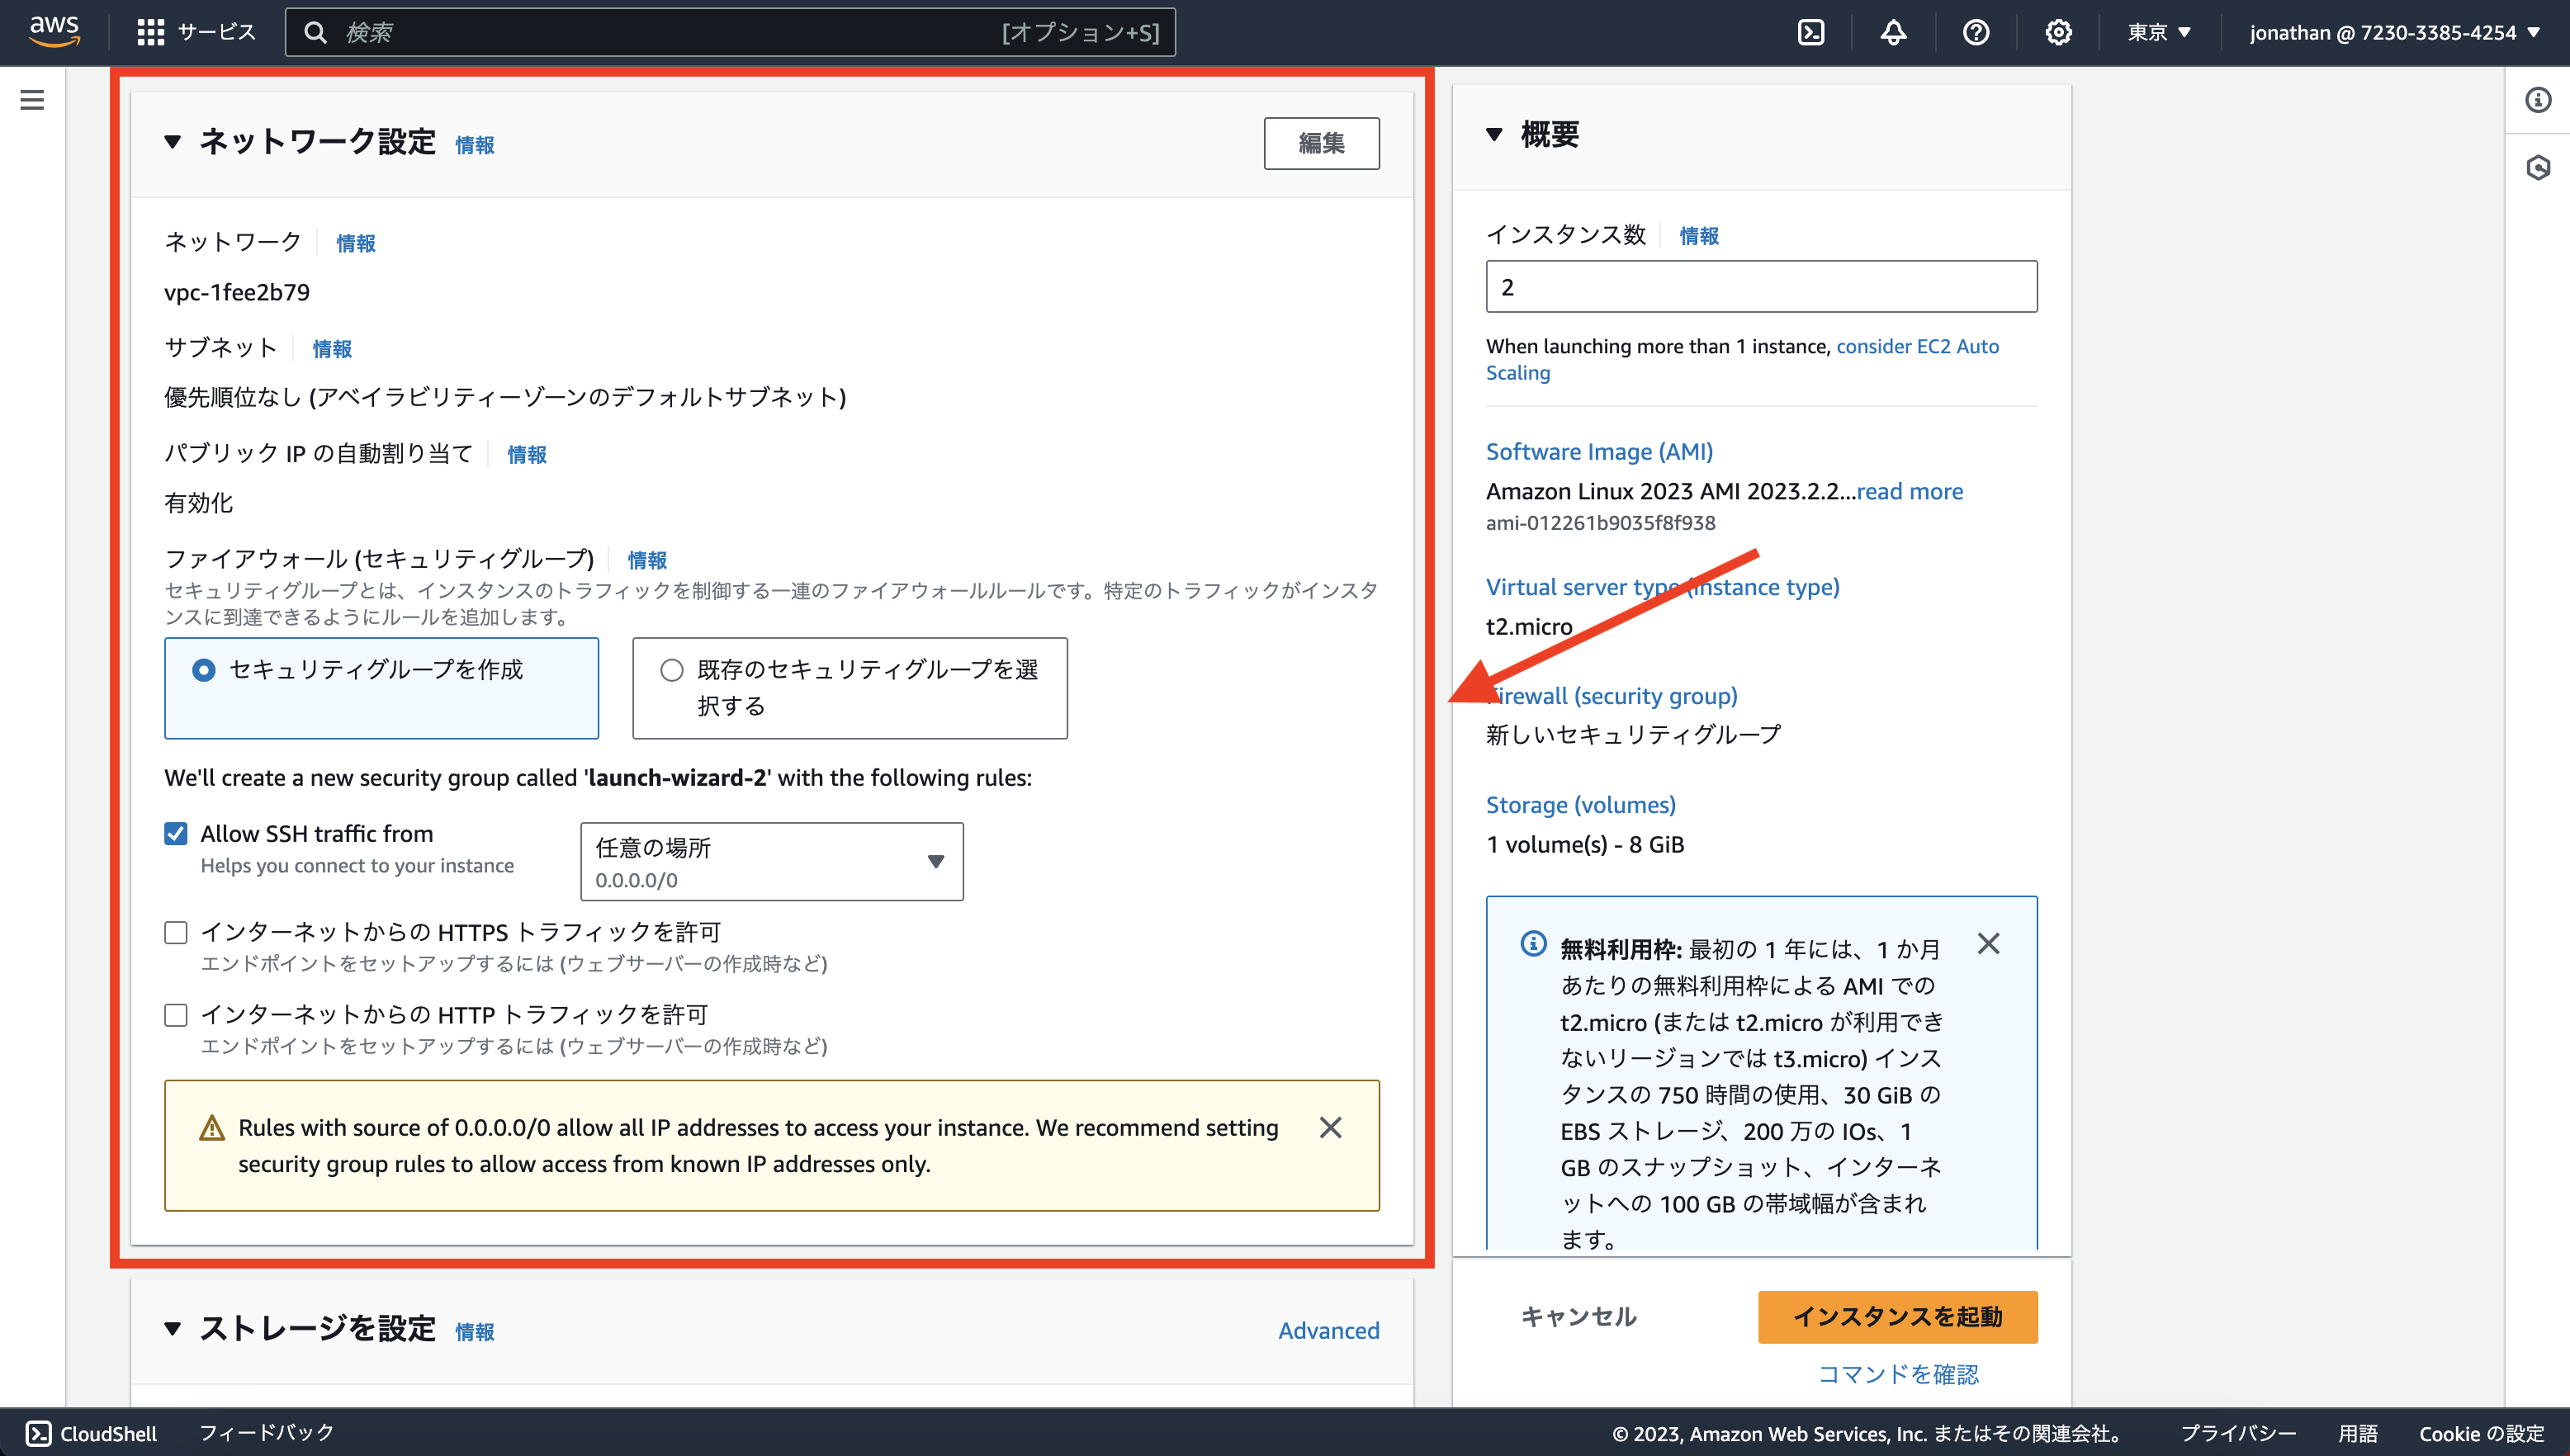Click the help question mark icon
2570x1456 pixels.
pyautogui.click(x=1975, y=31)
